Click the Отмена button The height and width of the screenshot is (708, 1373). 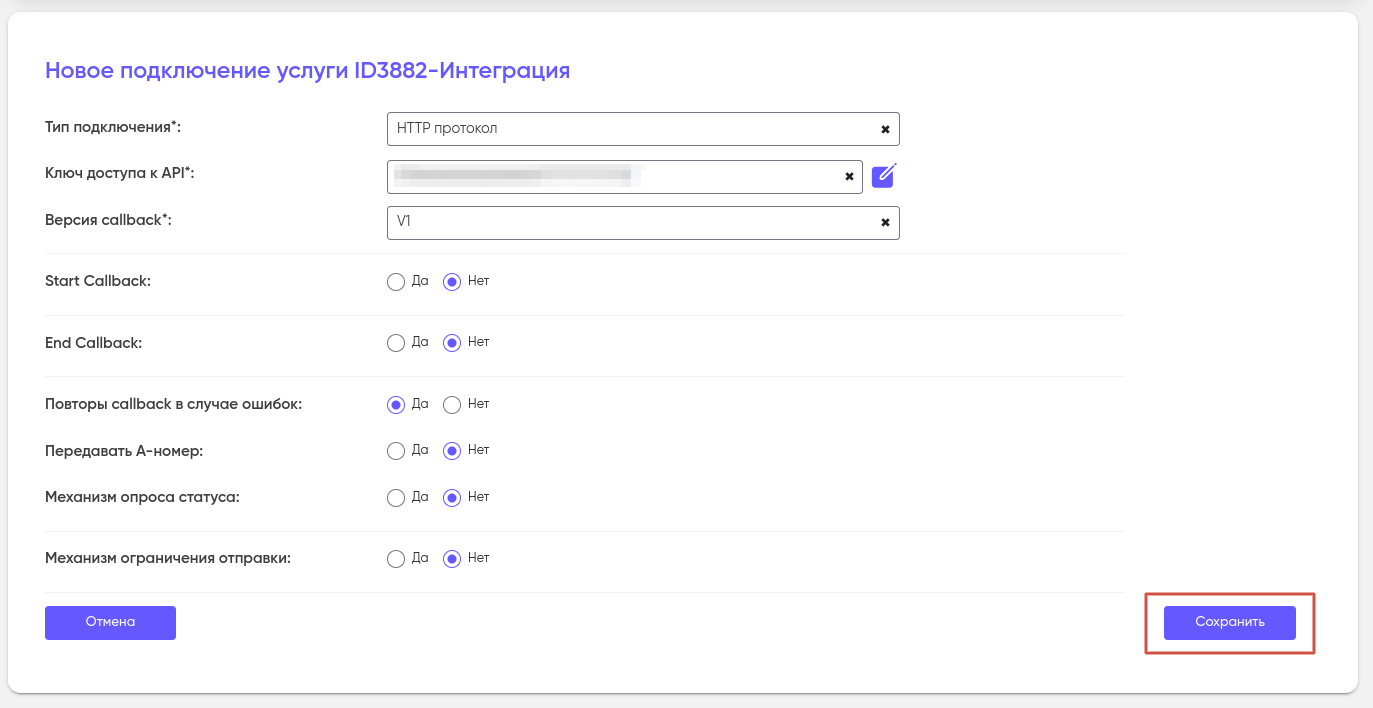(x=110, y=622)
